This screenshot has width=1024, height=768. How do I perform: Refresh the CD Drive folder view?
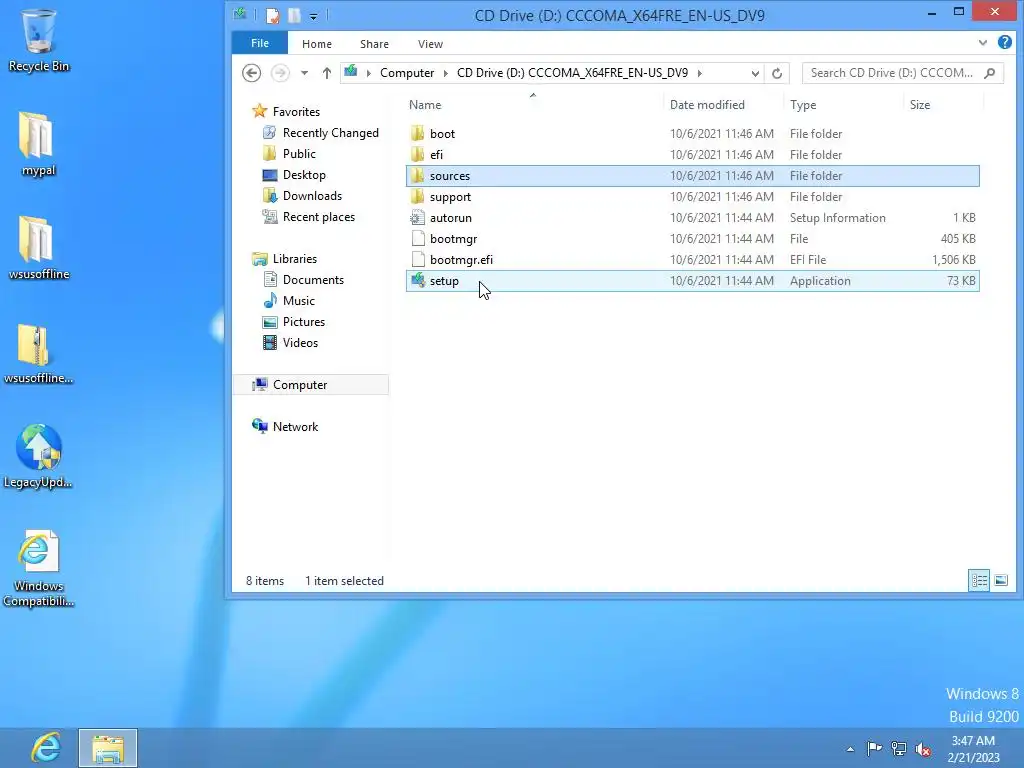[x=776, y=73]
